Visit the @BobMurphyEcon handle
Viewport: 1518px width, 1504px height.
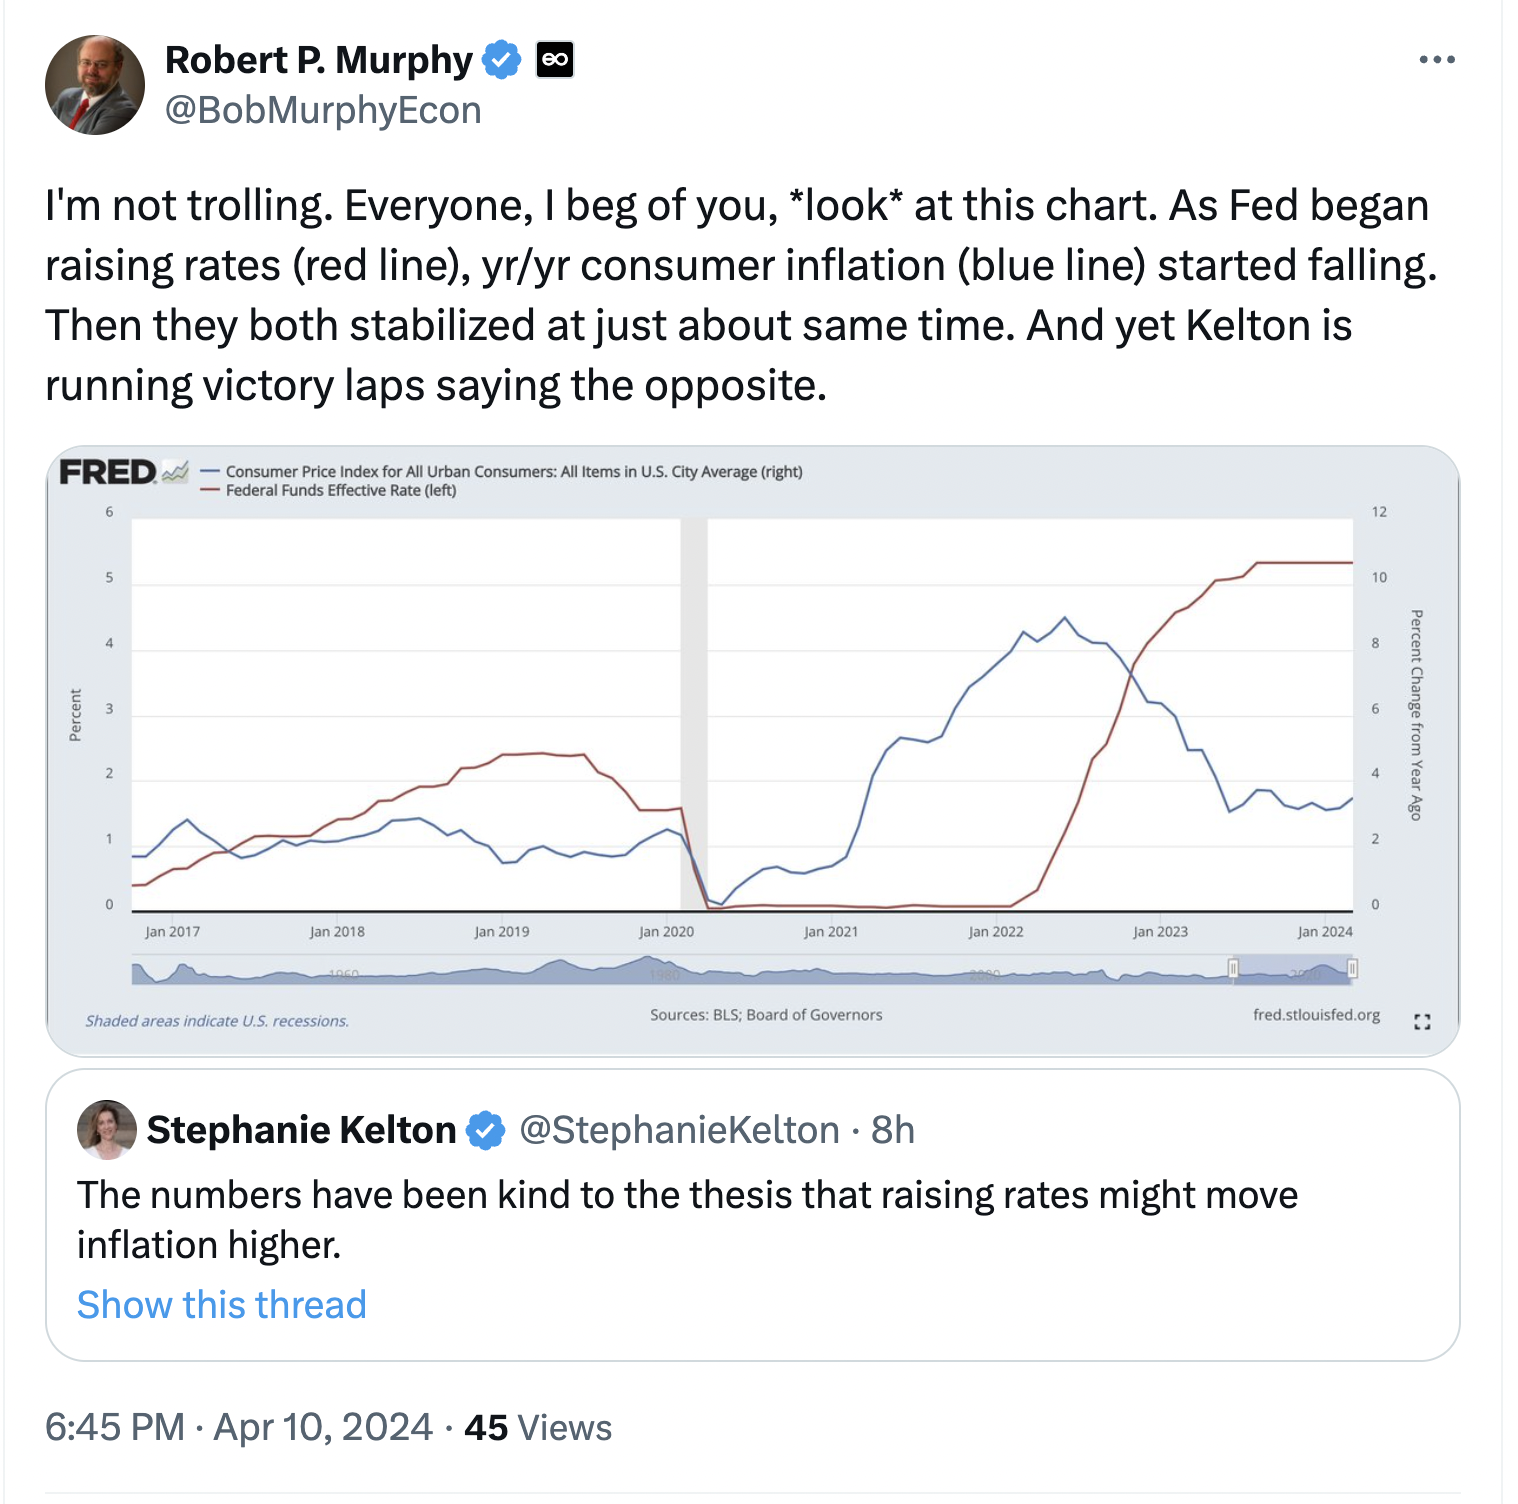click(x=323, y=110)
